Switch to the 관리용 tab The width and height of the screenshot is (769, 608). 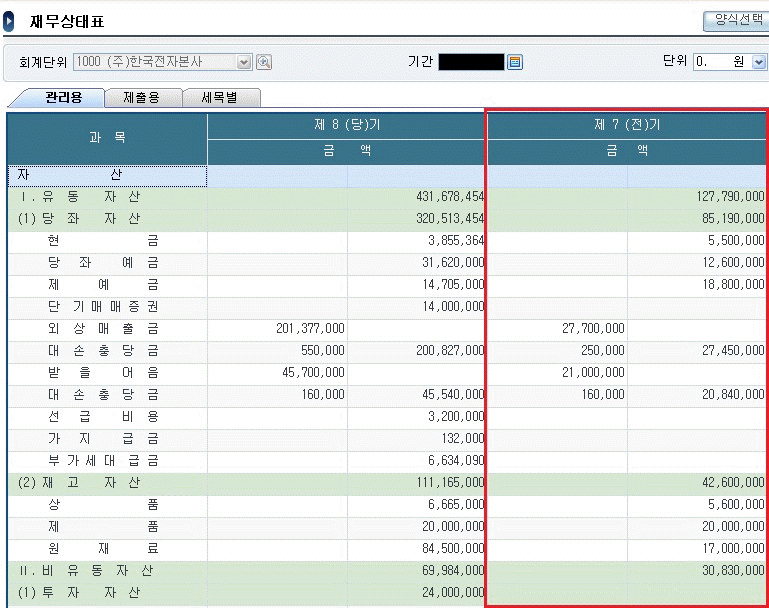(62, 98)
